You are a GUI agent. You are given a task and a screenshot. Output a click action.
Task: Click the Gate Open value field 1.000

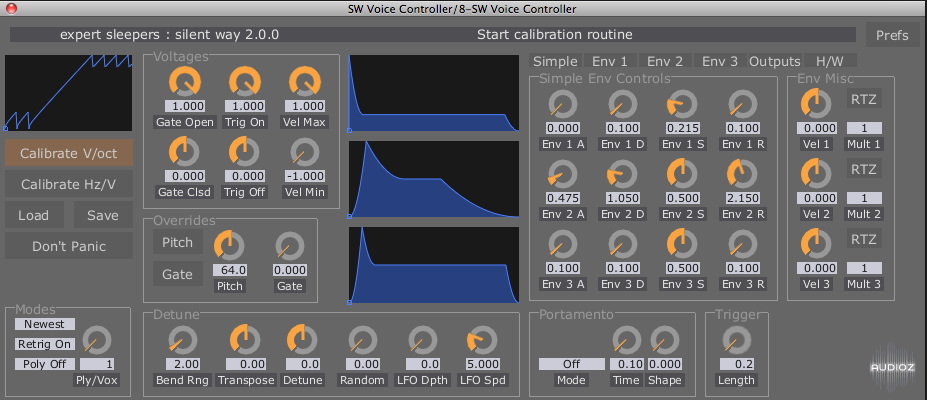[x=184, y=106]
